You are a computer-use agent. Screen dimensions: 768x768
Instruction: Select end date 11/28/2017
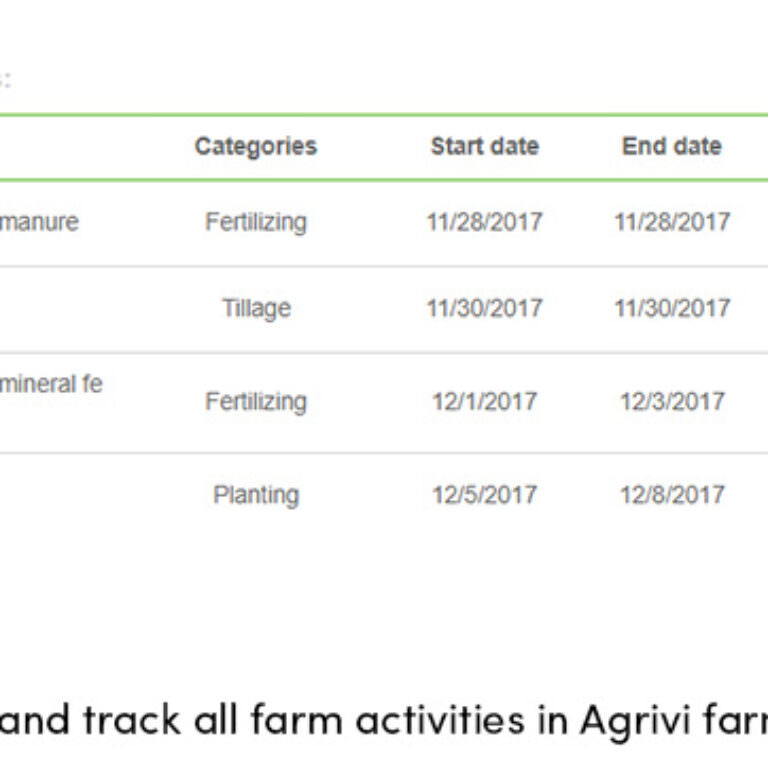[x=672, y=222]
